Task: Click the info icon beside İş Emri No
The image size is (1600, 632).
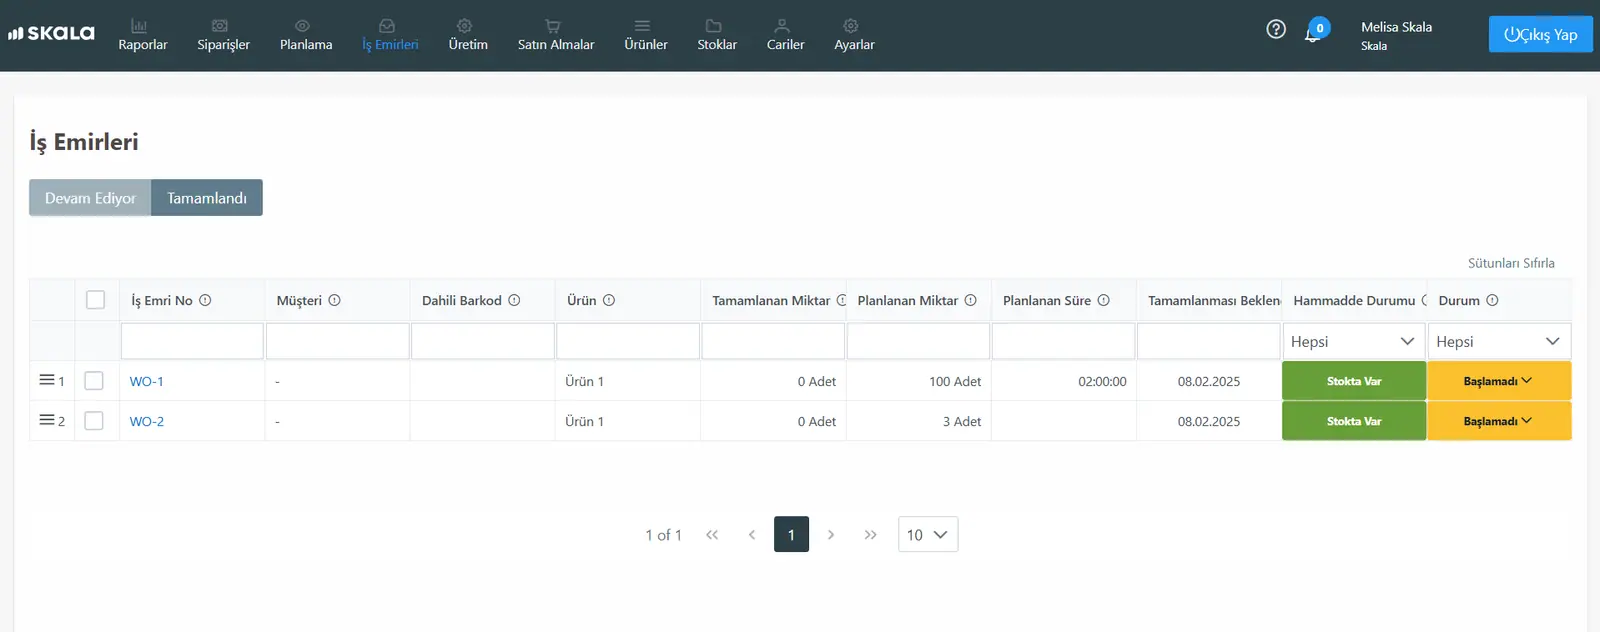Action: (205, 300)
